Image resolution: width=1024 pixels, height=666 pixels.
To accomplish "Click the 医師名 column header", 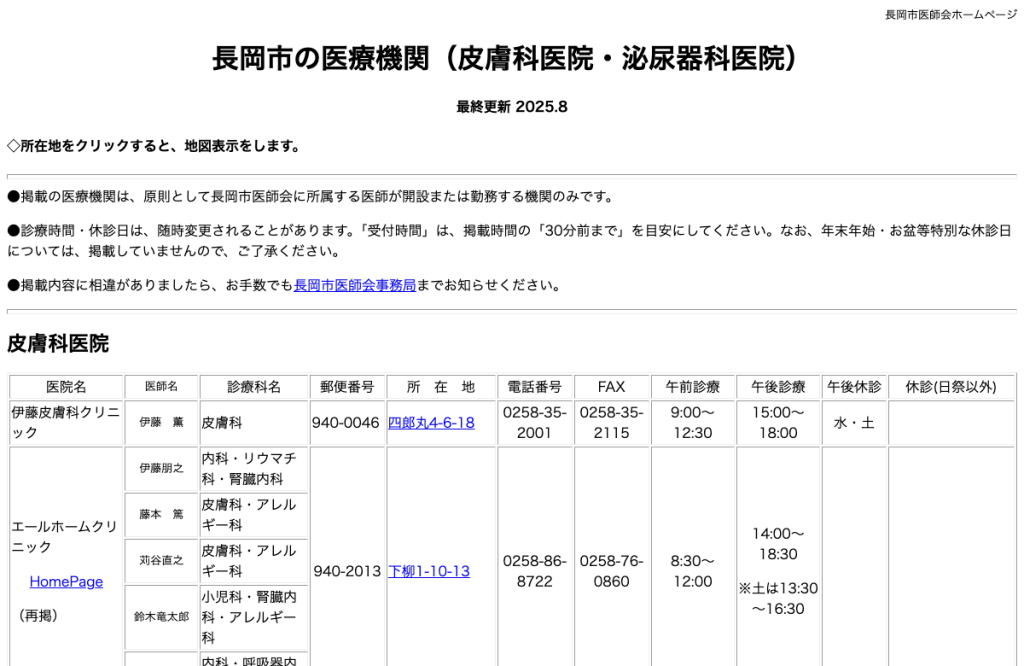I will (161, 387).
